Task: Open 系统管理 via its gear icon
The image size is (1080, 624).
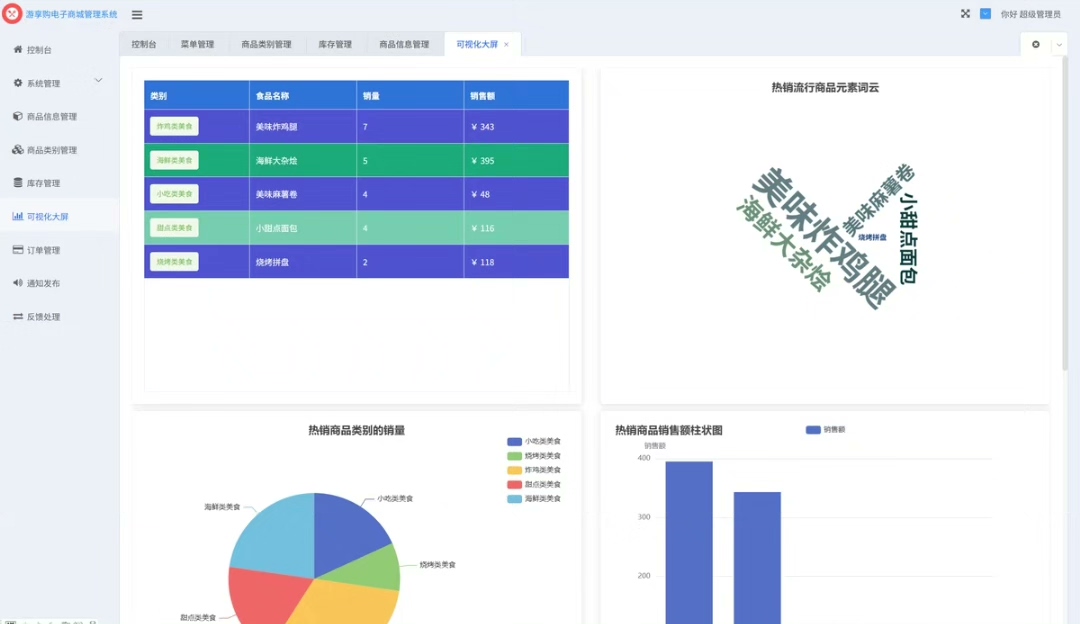Action: (18, 83)
